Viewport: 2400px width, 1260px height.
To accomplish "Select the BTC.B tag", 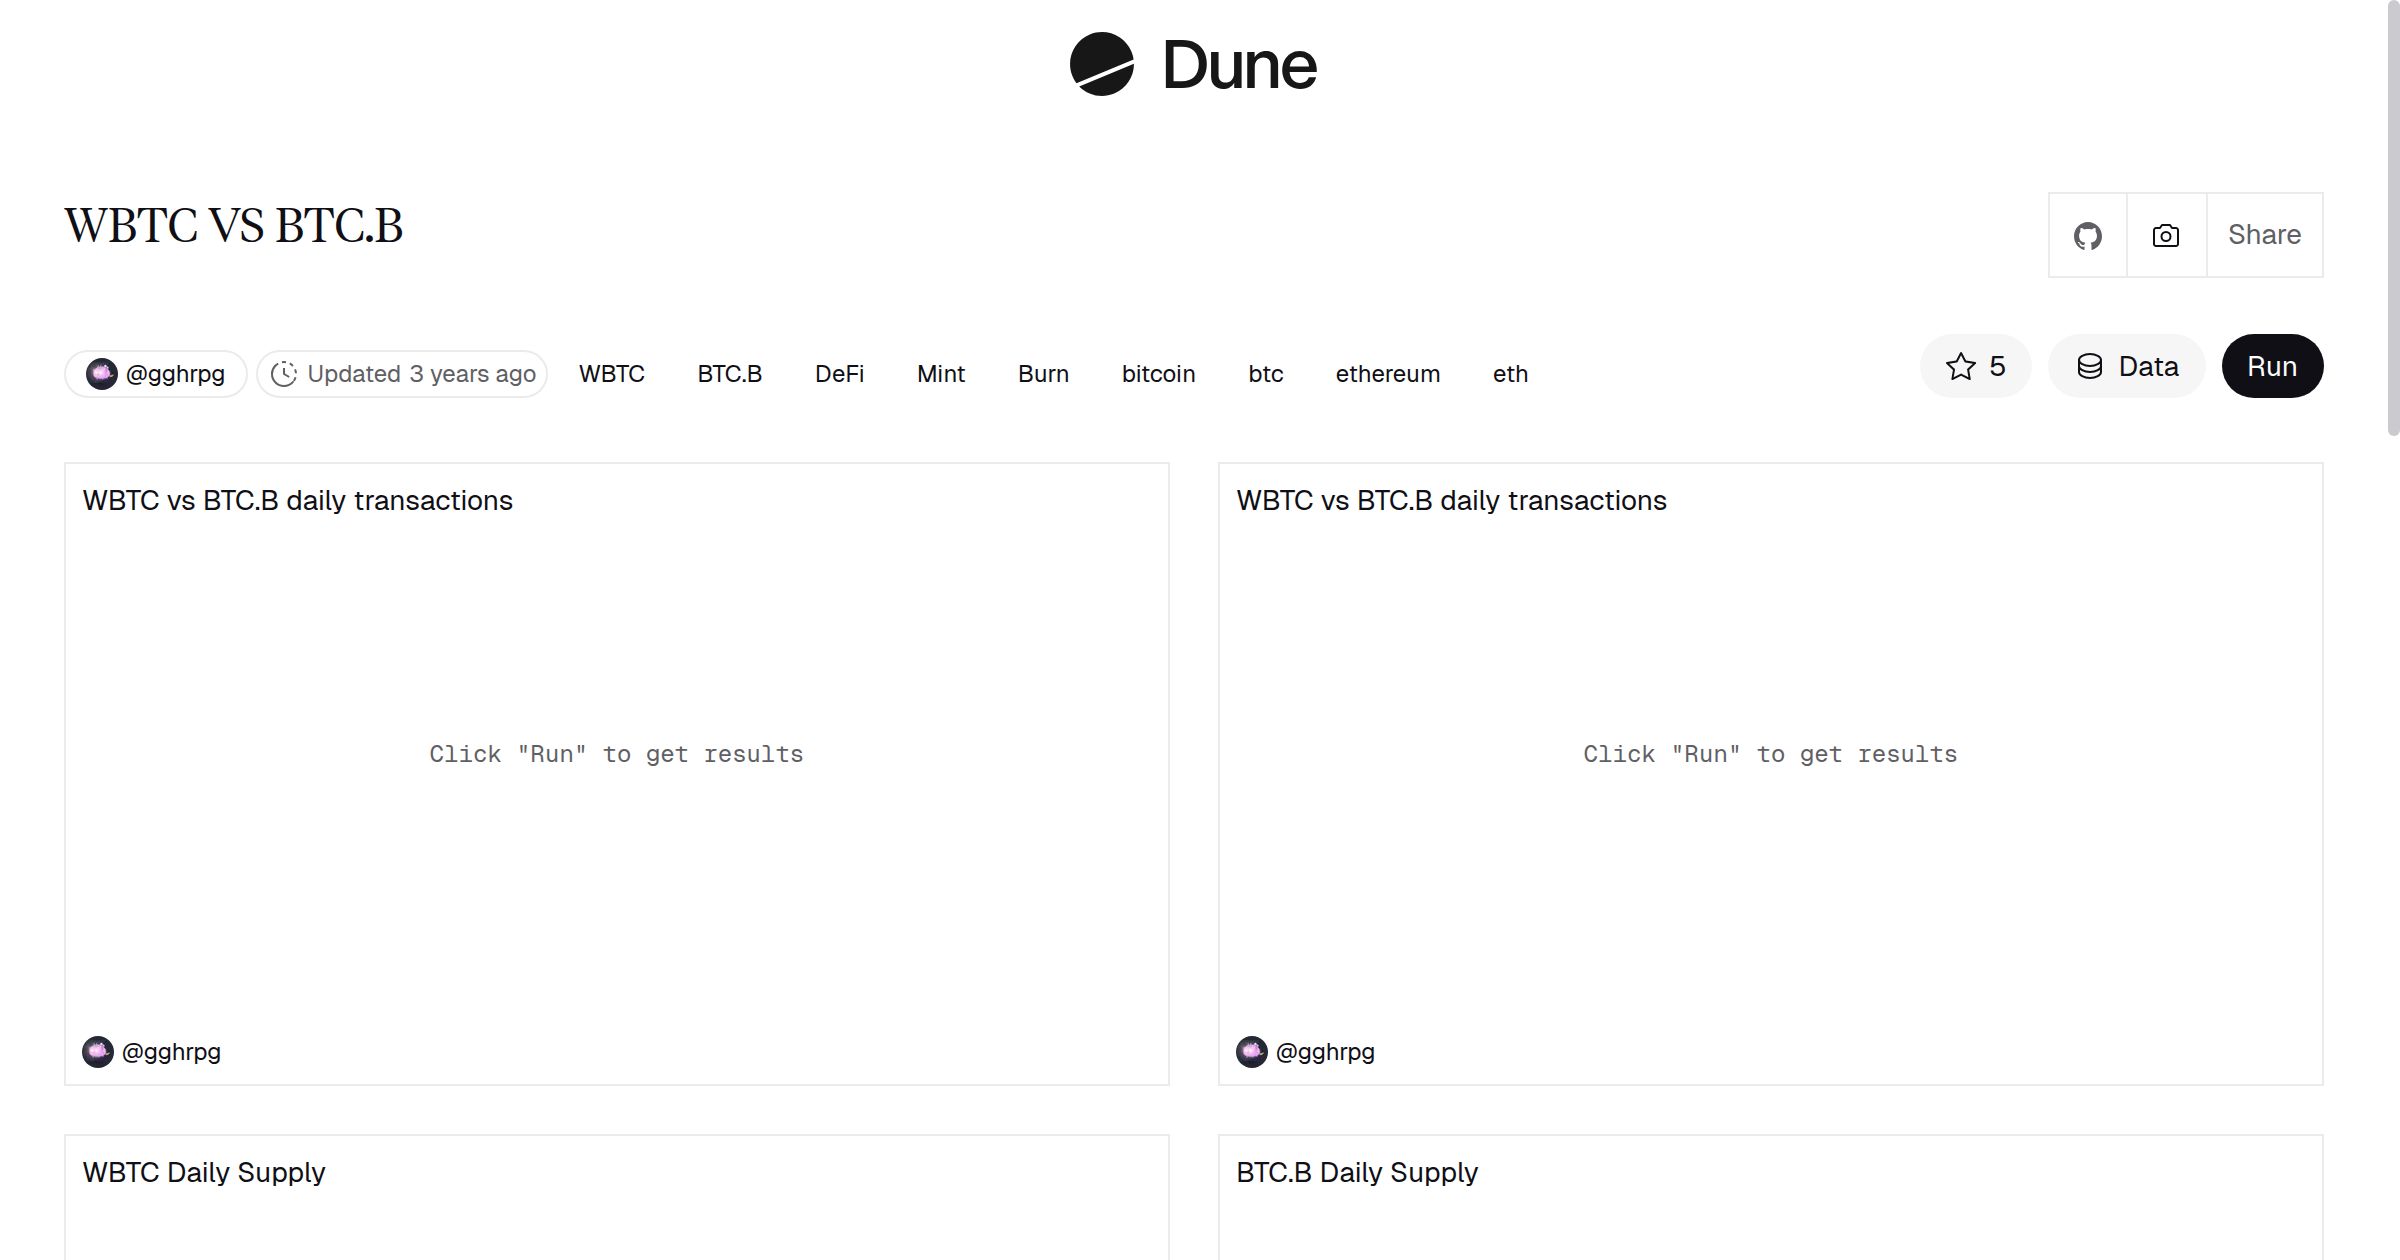I will click(x=729, y=373).
